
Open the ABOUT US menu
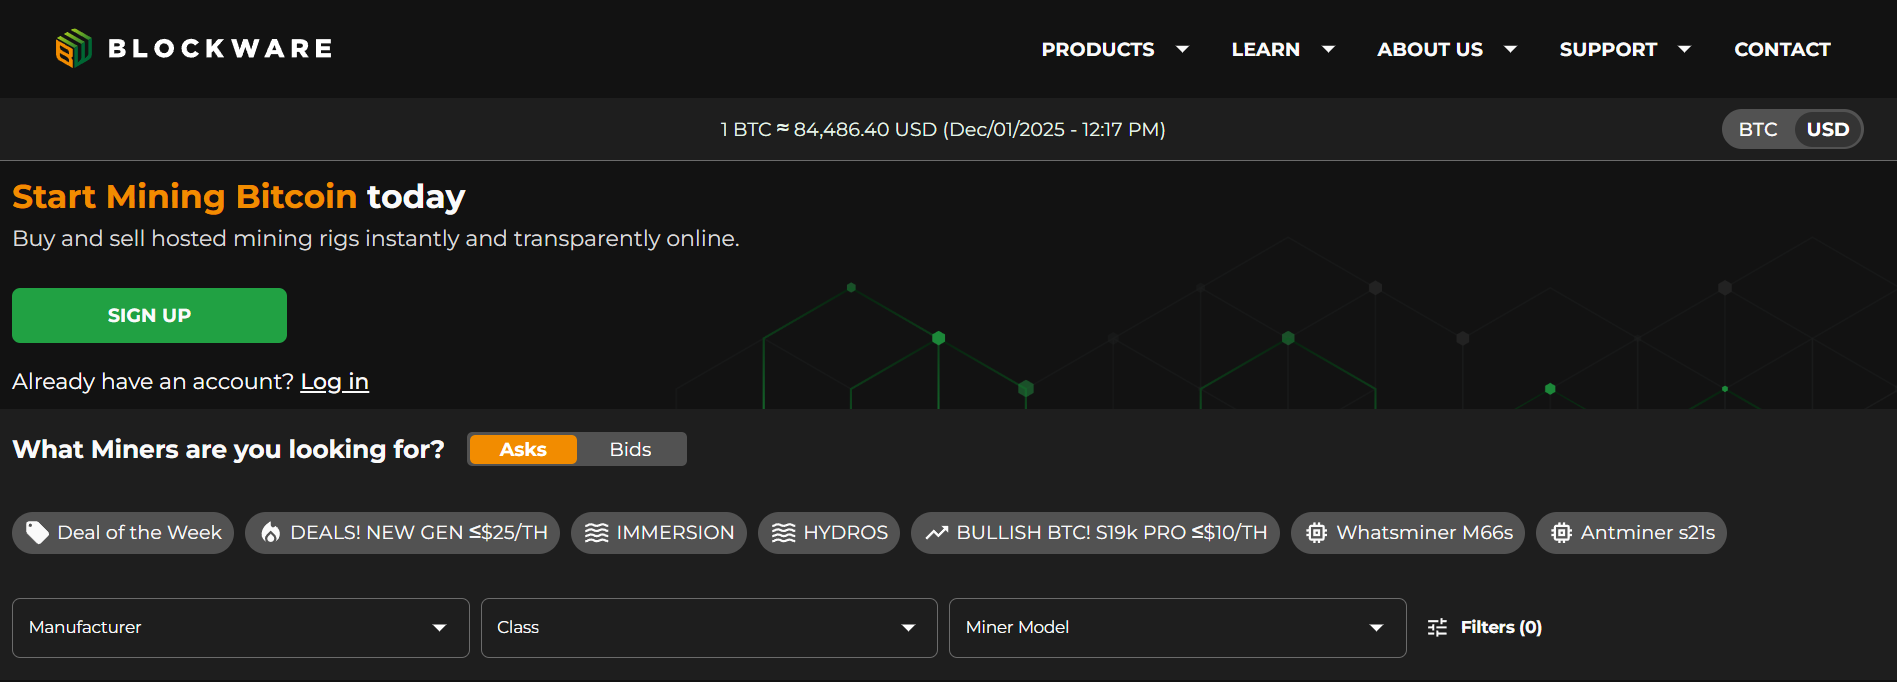point(1429,49)
